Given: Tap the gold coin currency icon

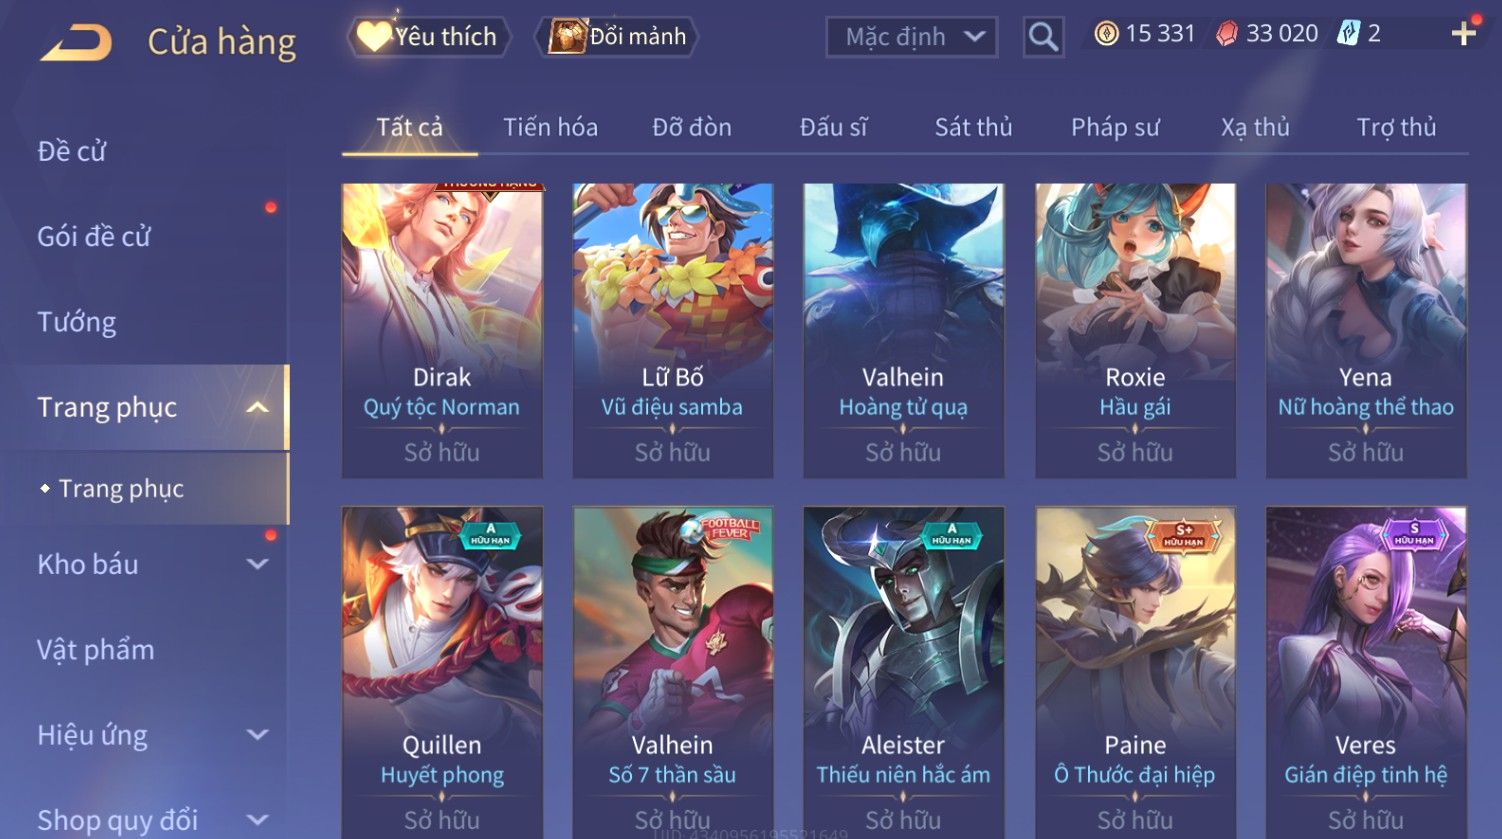Looking at the screenshot, I should (1106, 34).
